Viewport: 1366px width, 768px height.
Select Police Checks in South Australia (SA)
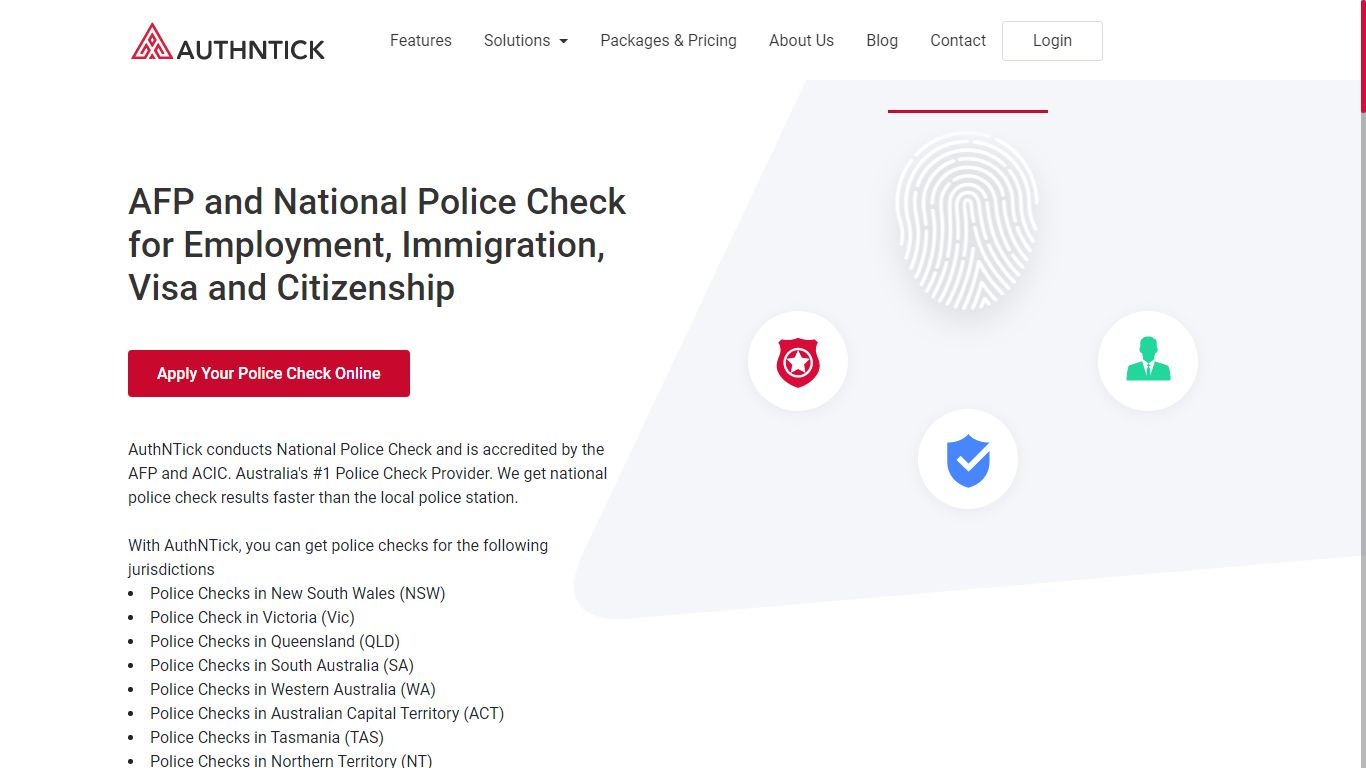tap(282, 665)
